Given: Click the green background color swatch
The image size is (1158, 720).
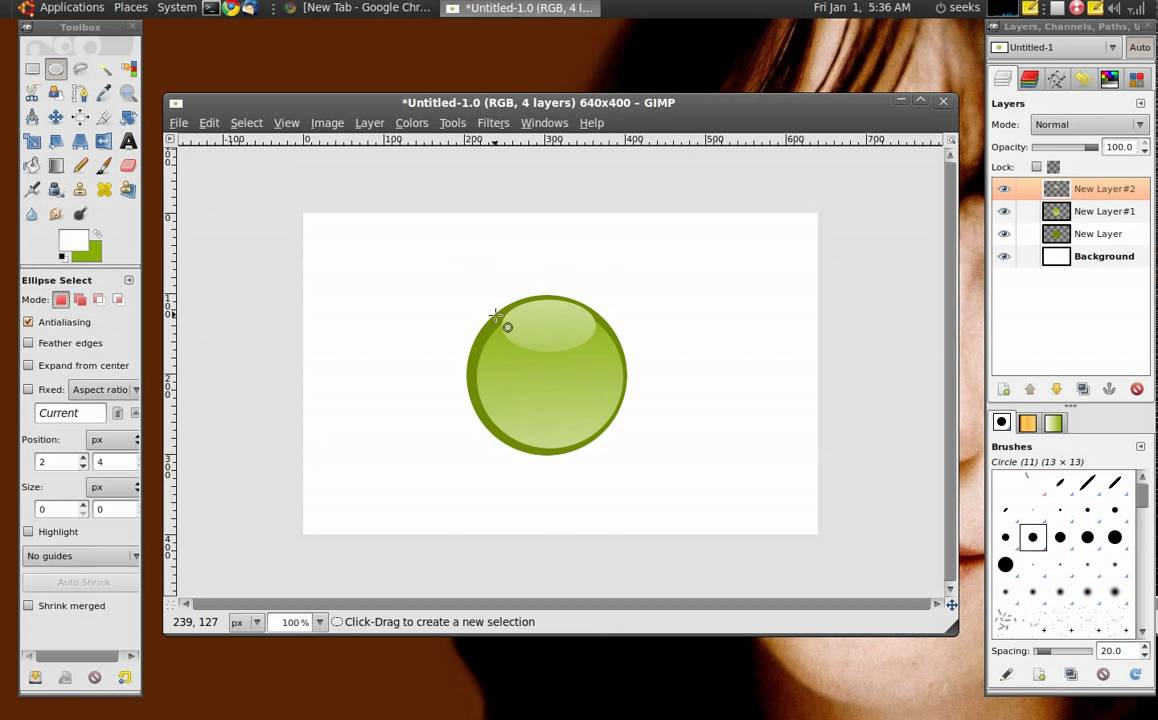Looking at the screenshot, I should [92, 253].
